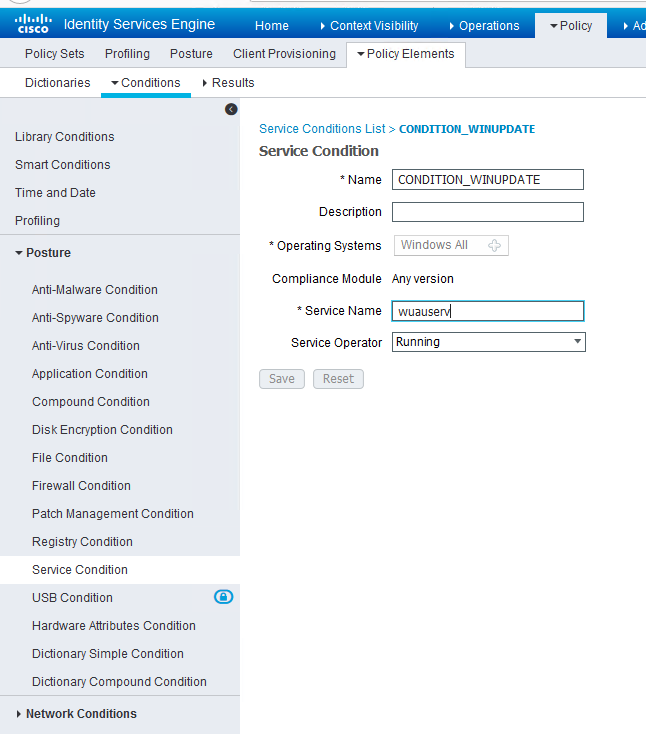646x734 pixels.
Task: Open the Client Provisioning tab
Action: point(284,54)
